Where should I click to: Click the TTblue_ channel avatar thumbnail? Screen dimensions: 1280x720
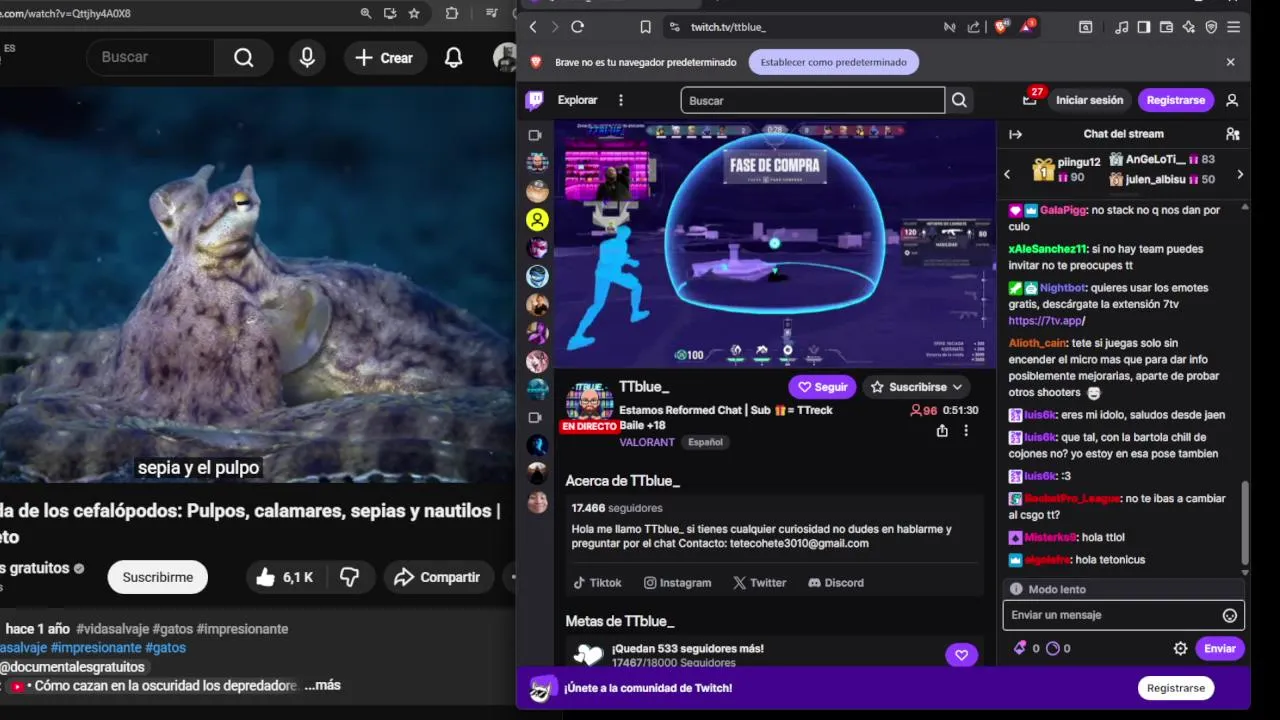point(589,403)
